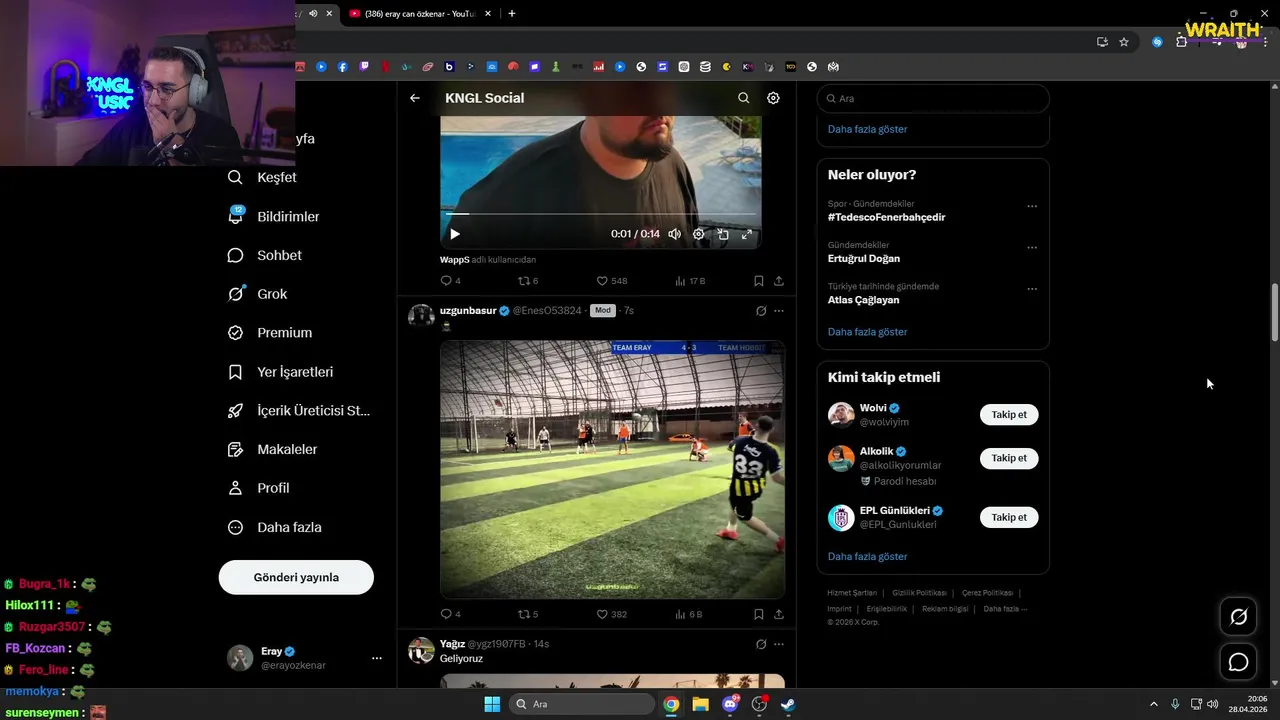The width and height of the screenshot is (1280, 720).
Task: Open more options for the Atlas Çağlayan trend
Action: 1032,288
